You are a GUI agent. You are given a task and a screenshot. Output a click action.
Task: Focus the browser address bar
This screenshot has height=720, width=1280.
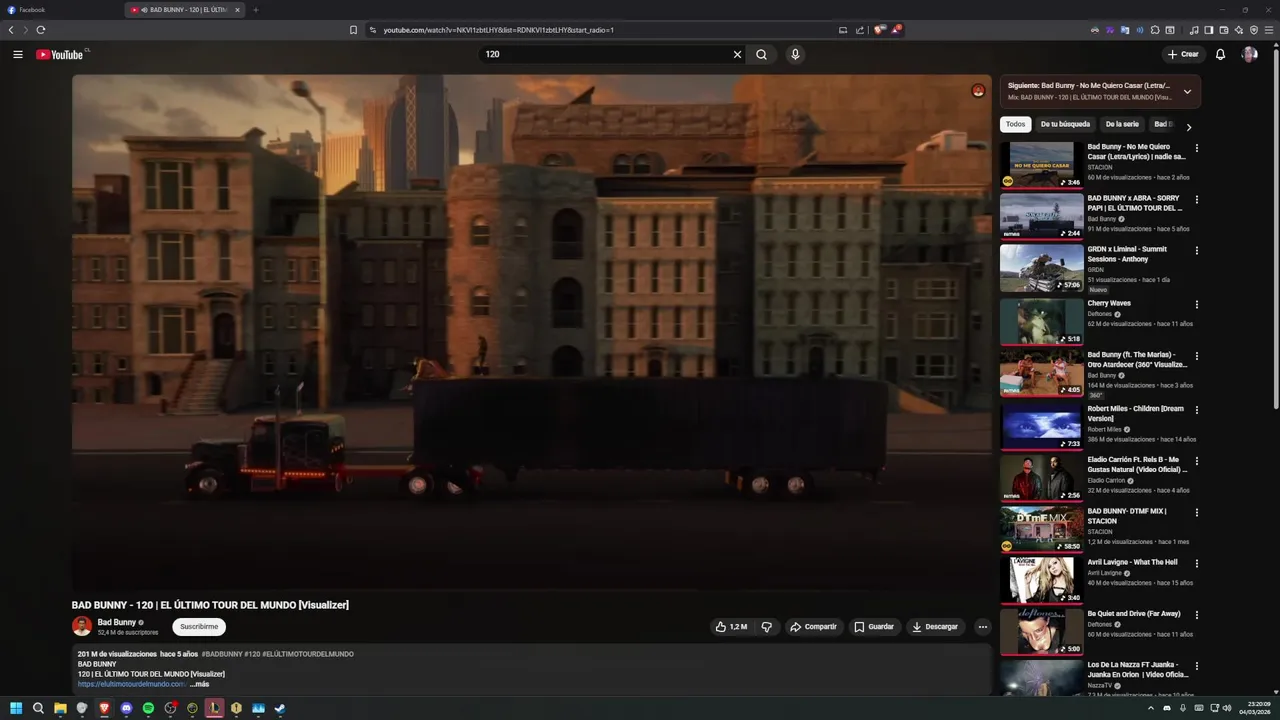[600, 30]
